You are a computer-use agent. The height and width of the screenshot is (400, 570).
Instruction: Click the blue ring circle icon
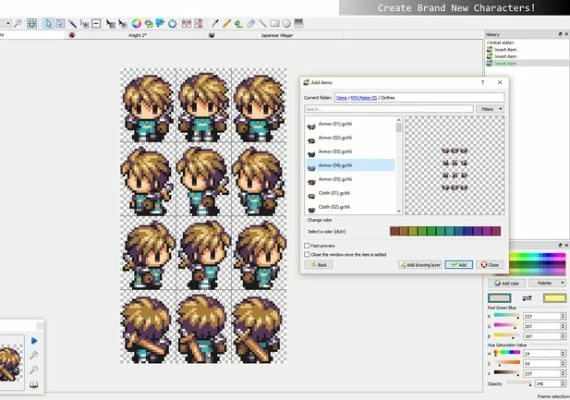(172, 24)
